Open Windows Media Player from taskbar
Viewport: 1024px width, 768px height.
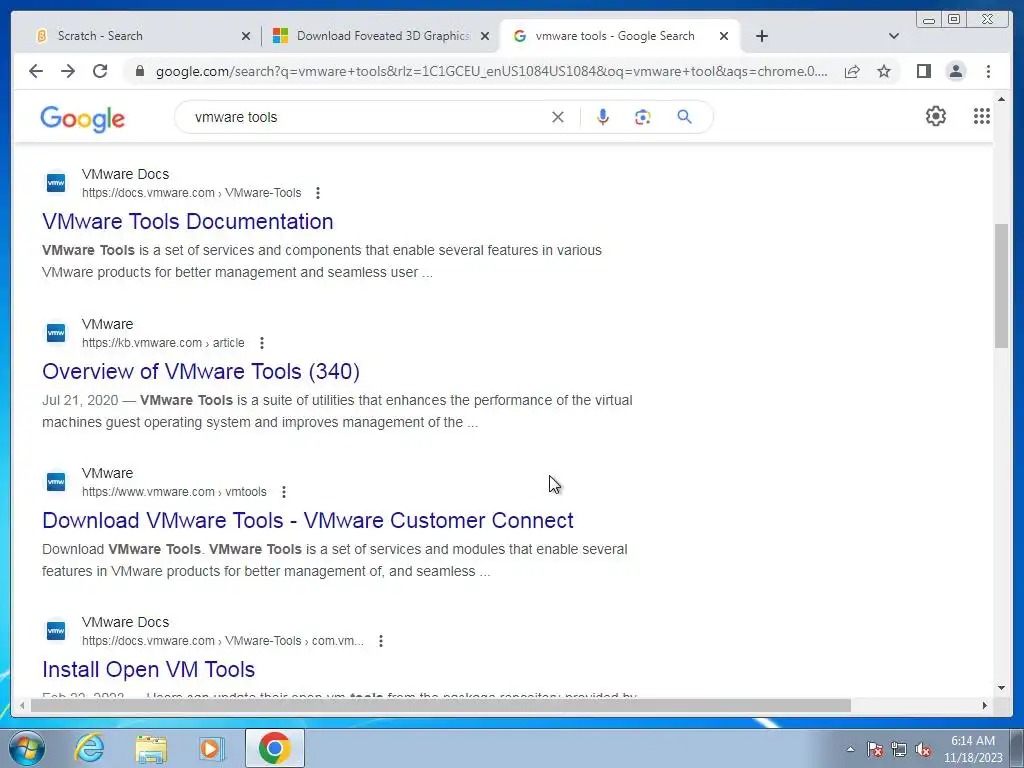(x=210, y=748)
